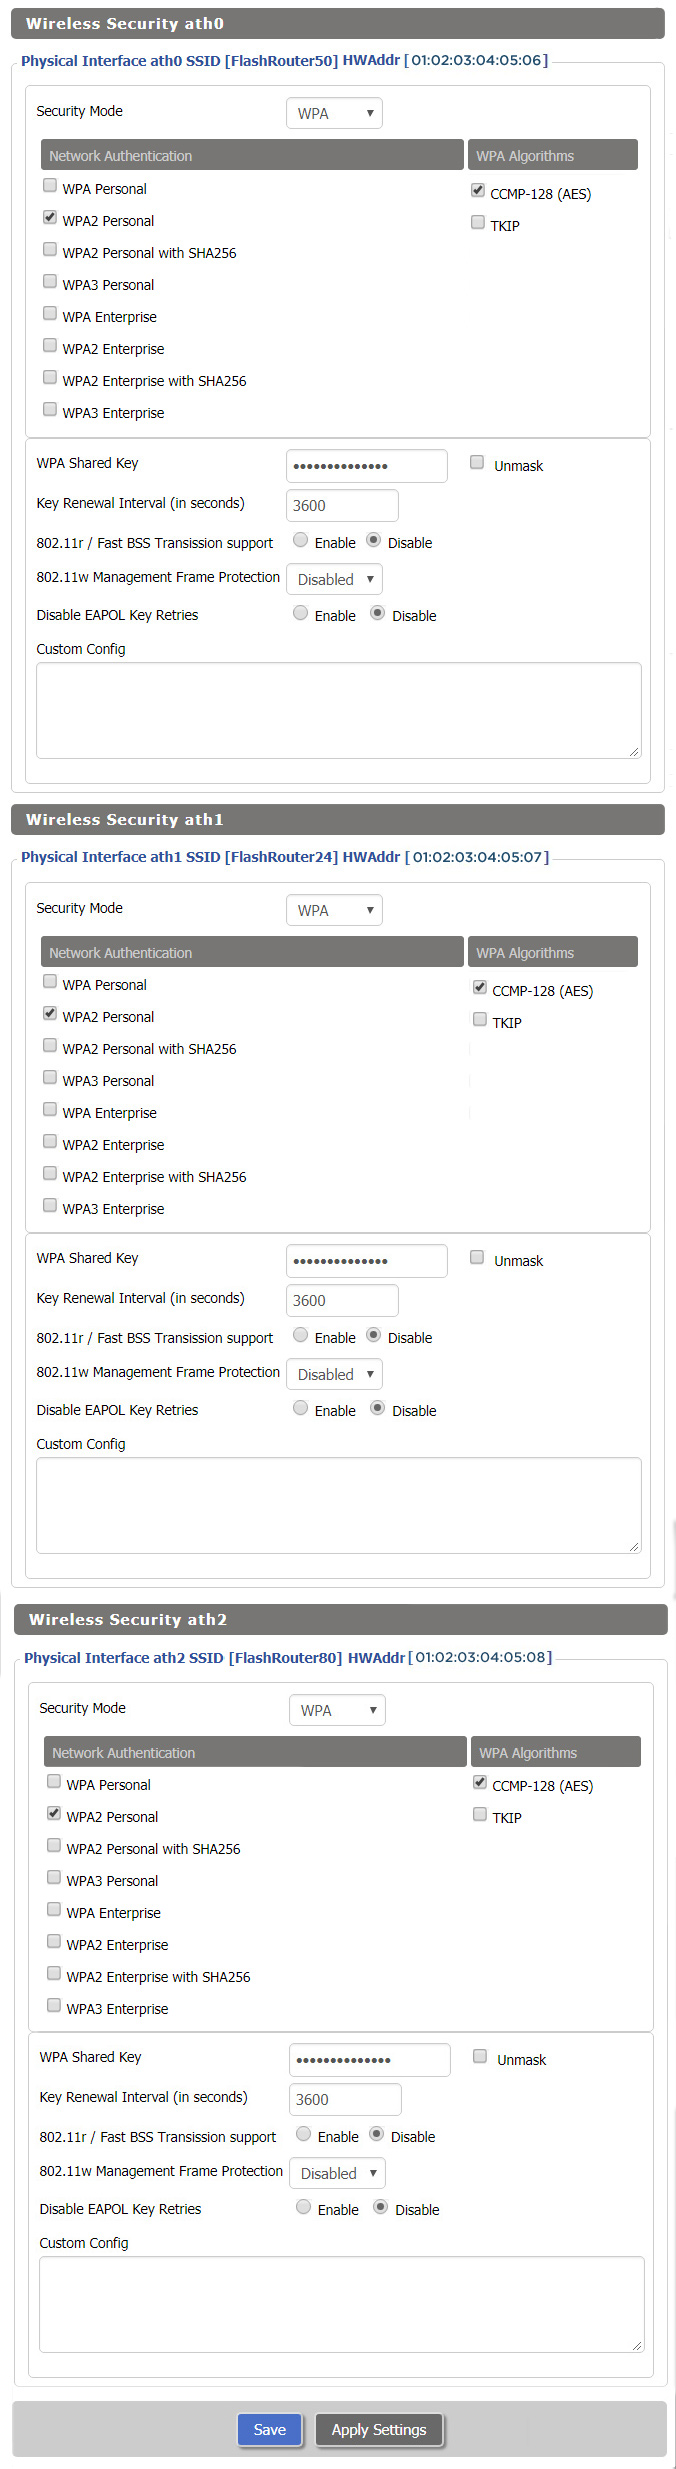Click the ath0 Key Renewal Interval field
Viewport: 676px width, 2469px height.
[x=342, y=505]
